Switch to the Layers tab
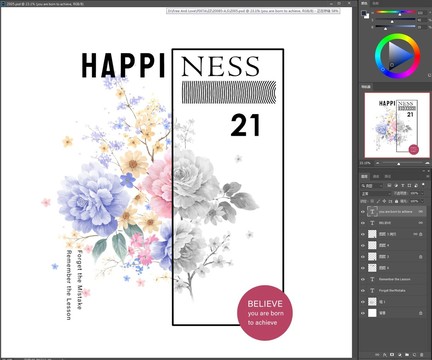The width and height of the screenshot is (432, 360). pos(365,176)
